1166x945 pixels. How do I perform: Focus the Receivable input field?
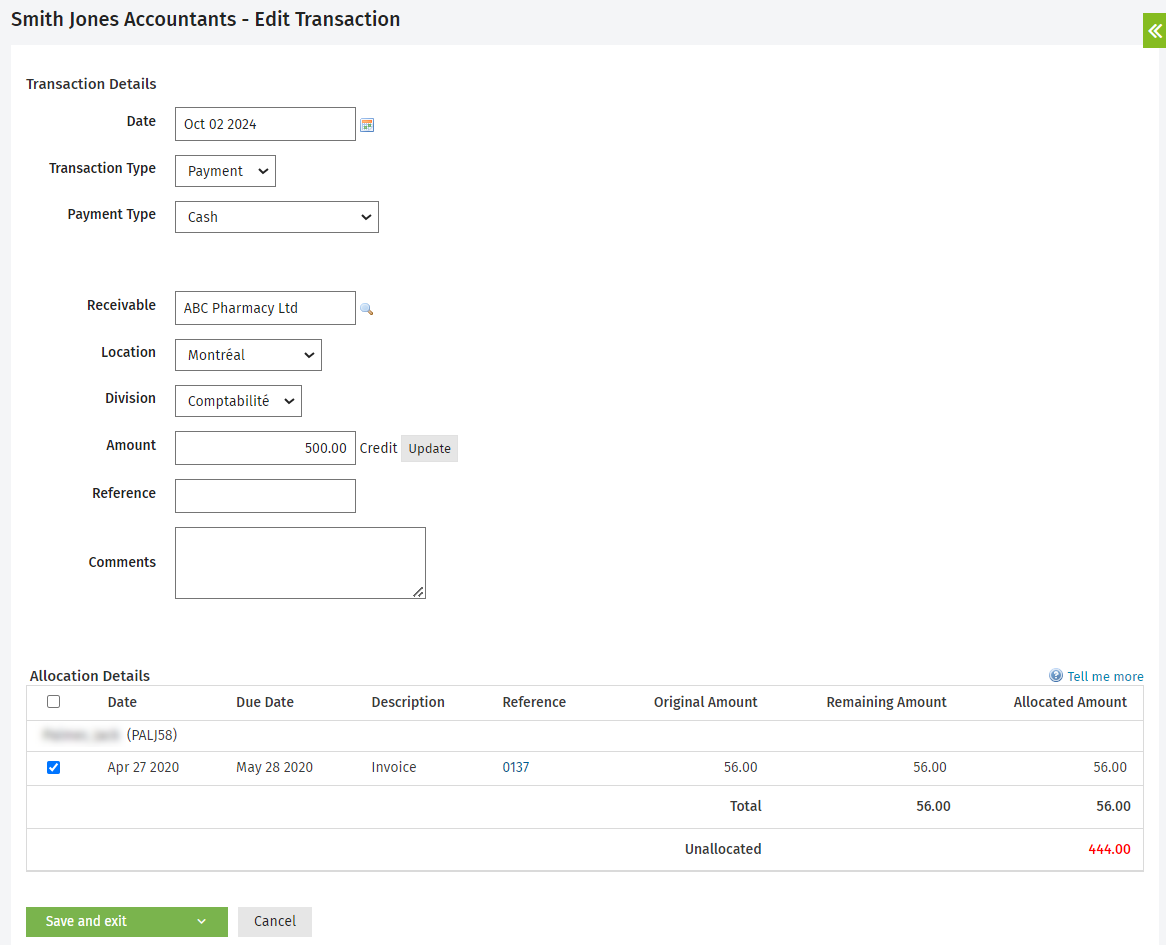pyautogui.click(x=265, y=308)
